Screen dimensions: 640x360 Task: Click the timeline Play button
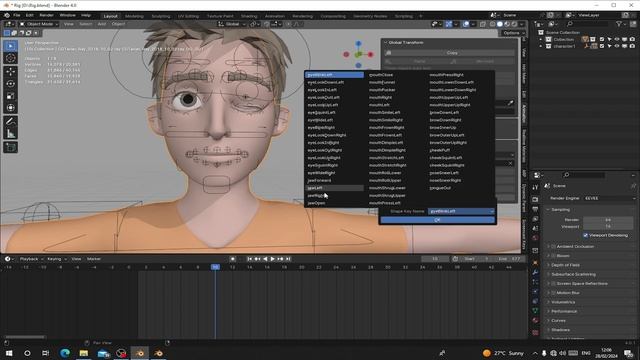click(x=273, y=259)
